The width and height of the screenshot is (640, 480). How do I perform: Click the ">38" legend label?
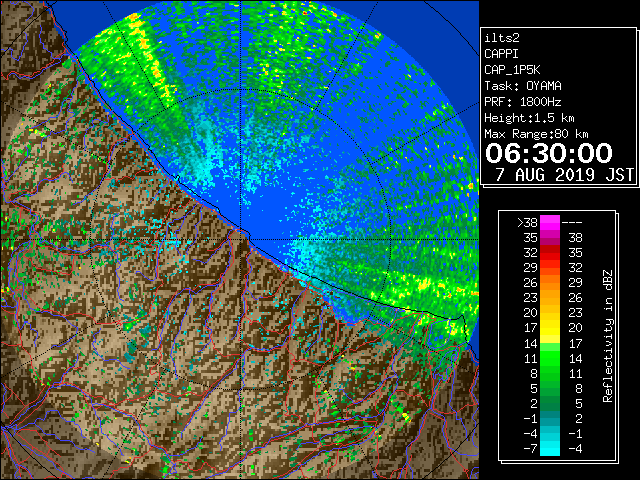click(x=527, y=223)
